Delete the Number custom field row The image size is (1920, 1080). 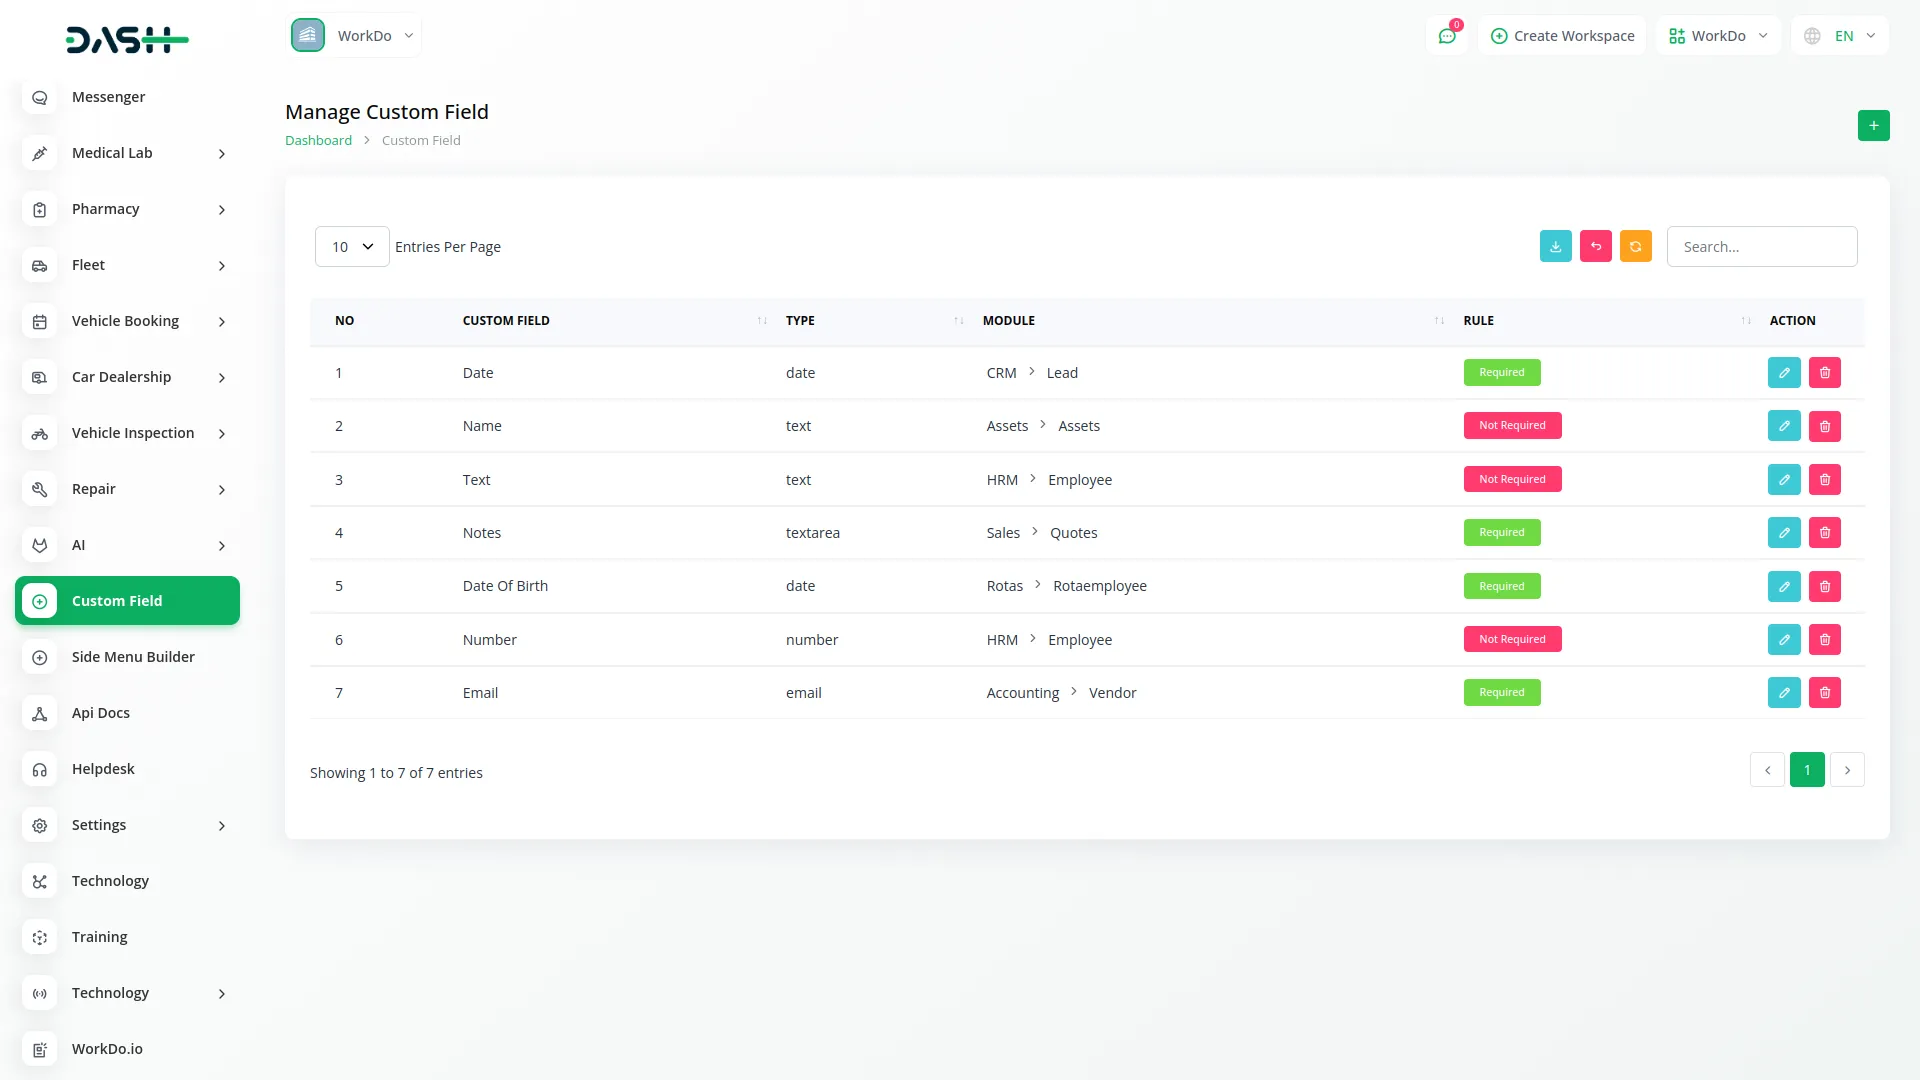1824,640
